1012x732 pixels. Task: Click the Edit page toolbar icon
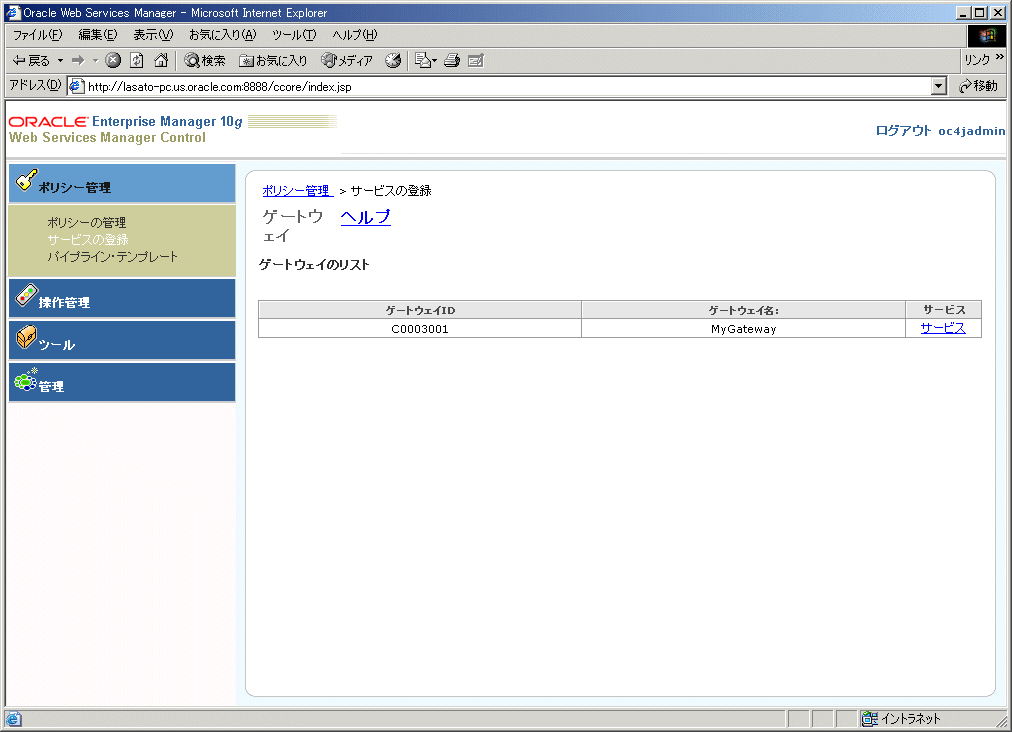(476, 61)
